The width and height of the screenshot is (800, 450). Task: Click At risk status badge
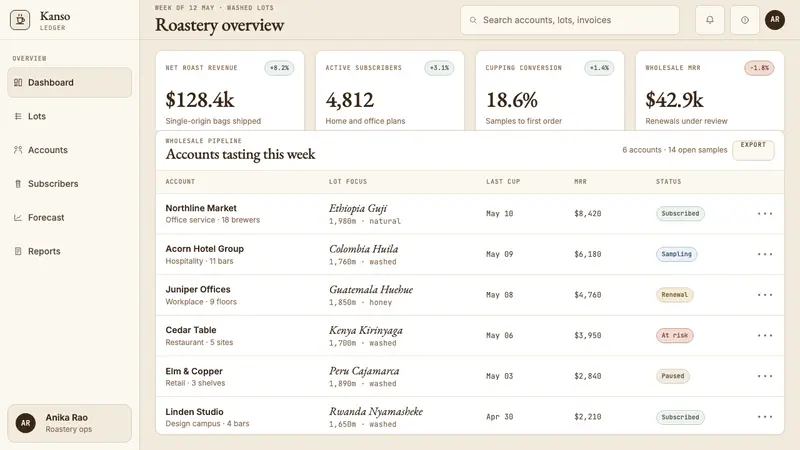pyautogui.click(x=674, y=336)
